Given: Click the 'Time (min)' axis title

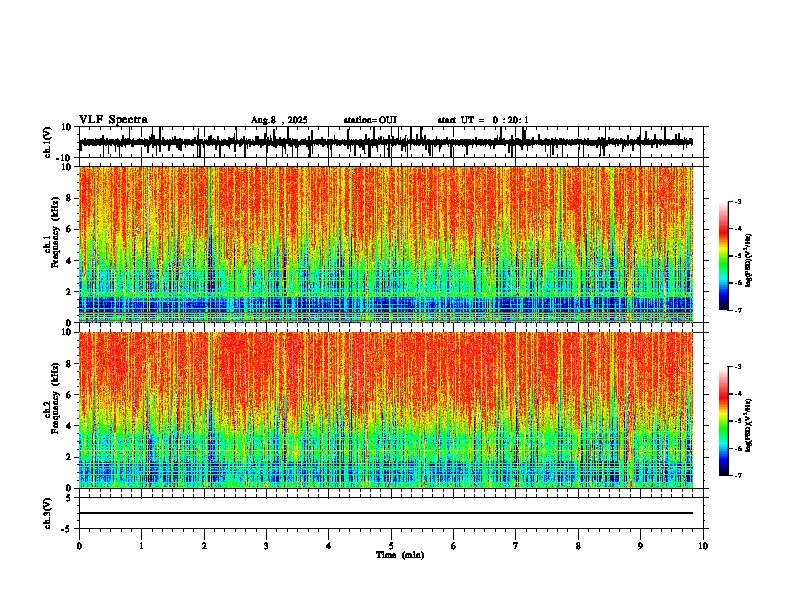Looking at the screenshot, I should pyautogui.click(x=400, y=555).
